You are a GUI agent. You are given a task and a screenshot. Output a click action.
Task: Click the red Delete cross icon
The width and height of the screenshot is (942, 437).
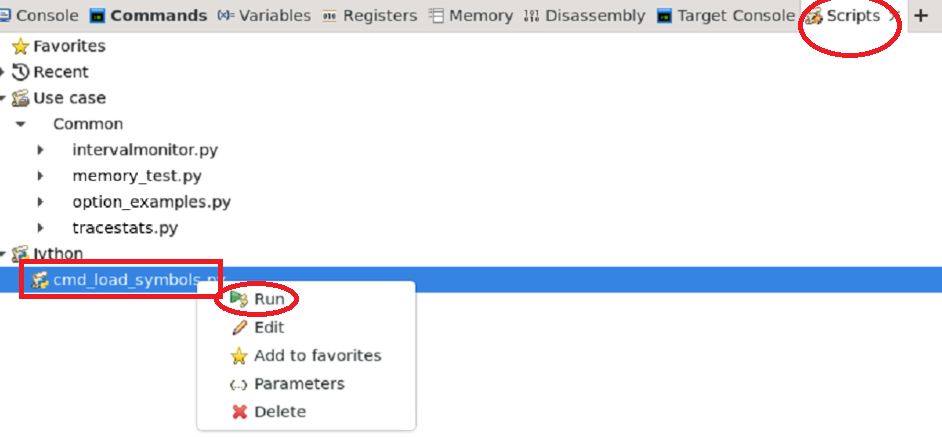coord(239,412)
